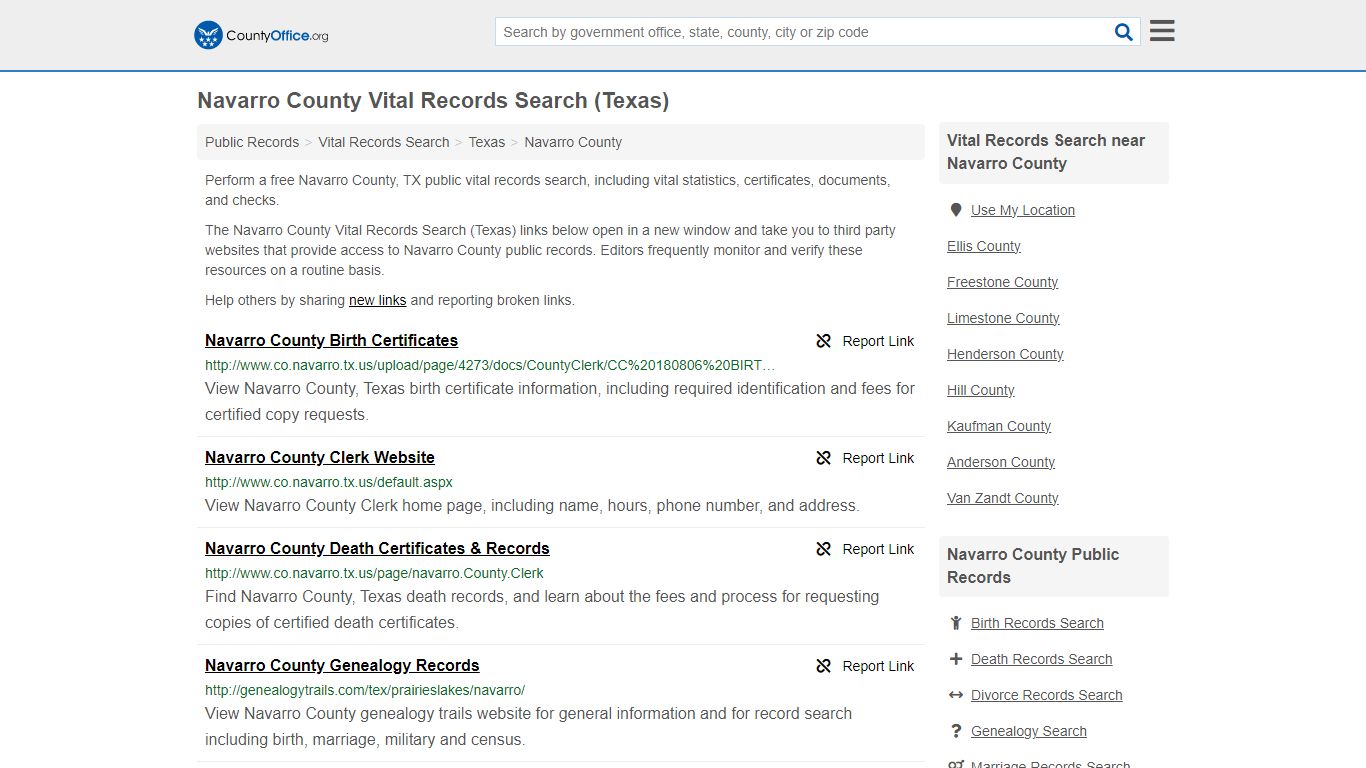Go to Kaufman County
1366x768 pixels.
pos(999,426)
